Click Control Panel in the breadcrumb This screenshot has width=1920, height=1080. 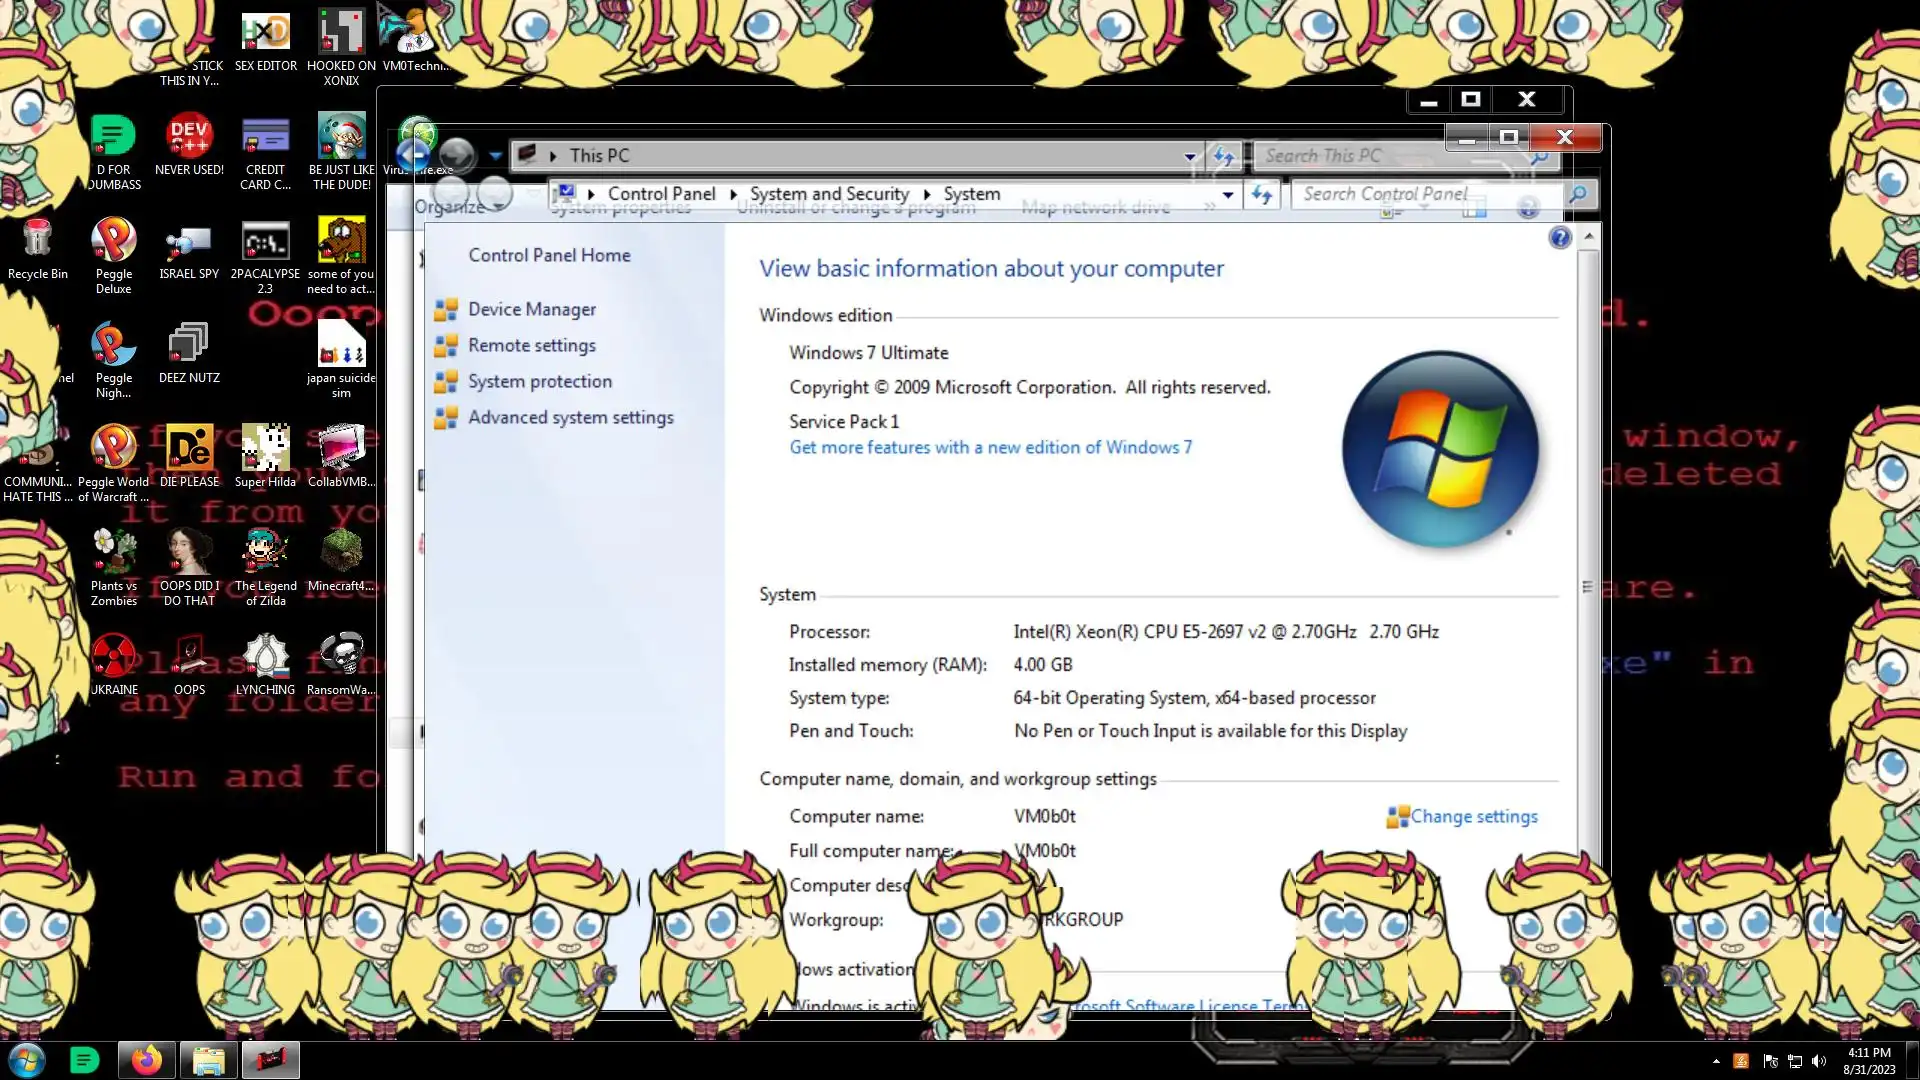pos(661,194)
